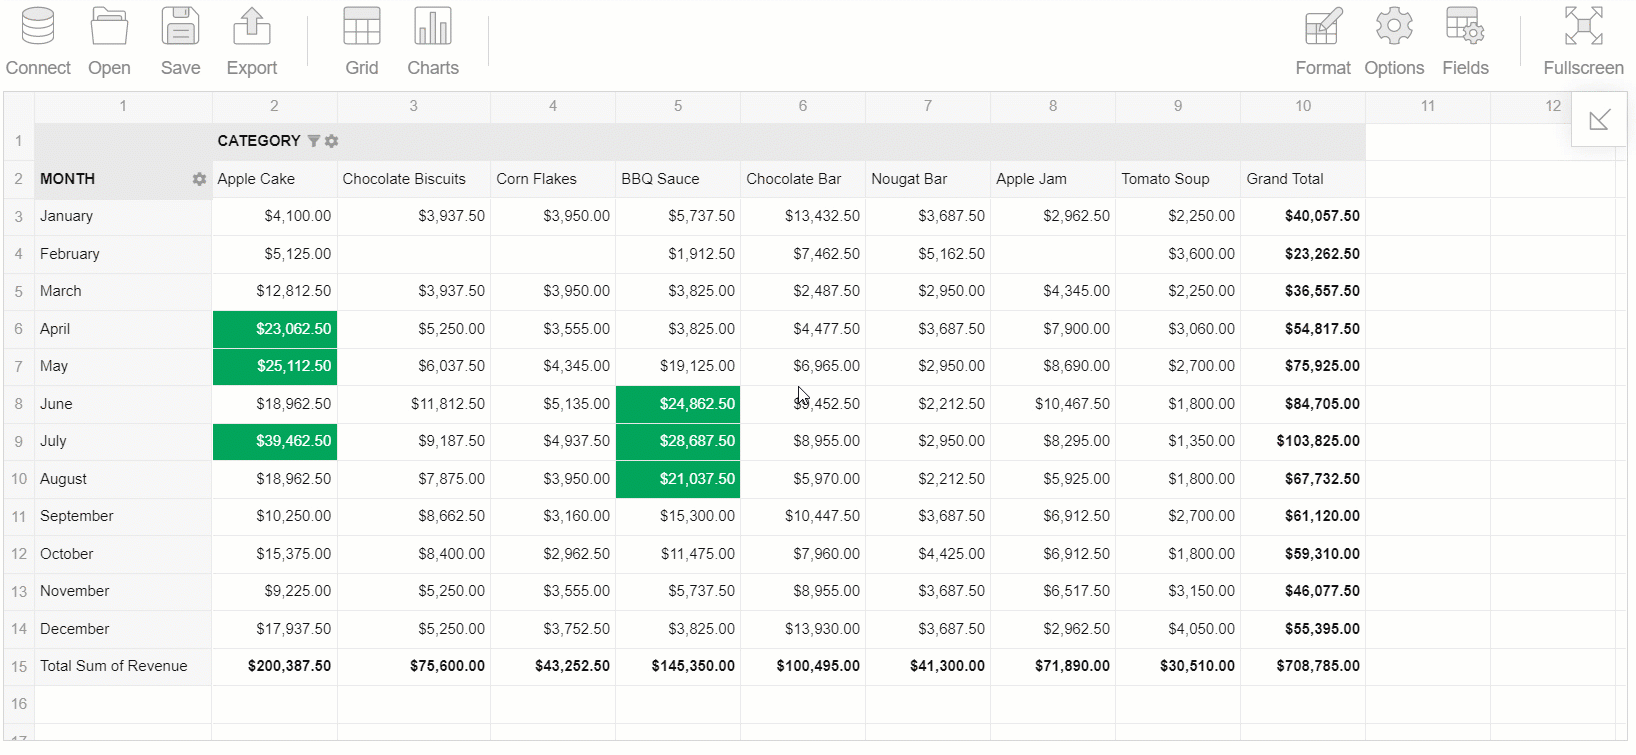Click the CATEGORY filter funnel icon

pos(313,141)
